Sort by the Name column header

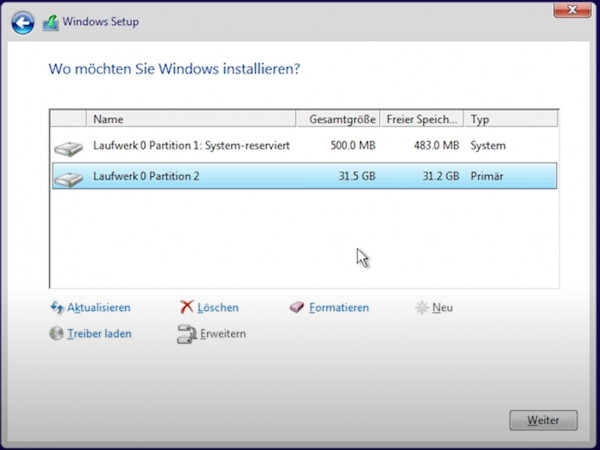[191, 119]
